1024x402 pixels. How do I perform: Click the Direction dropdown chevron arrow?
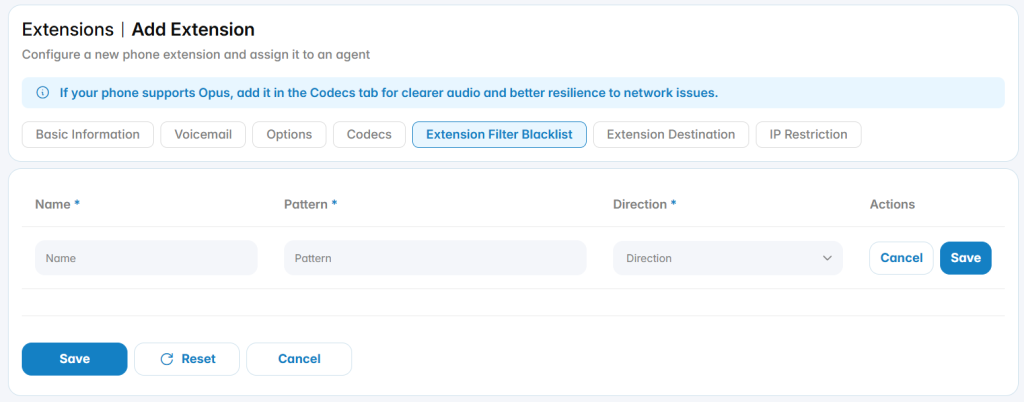(x=827, y=258)
